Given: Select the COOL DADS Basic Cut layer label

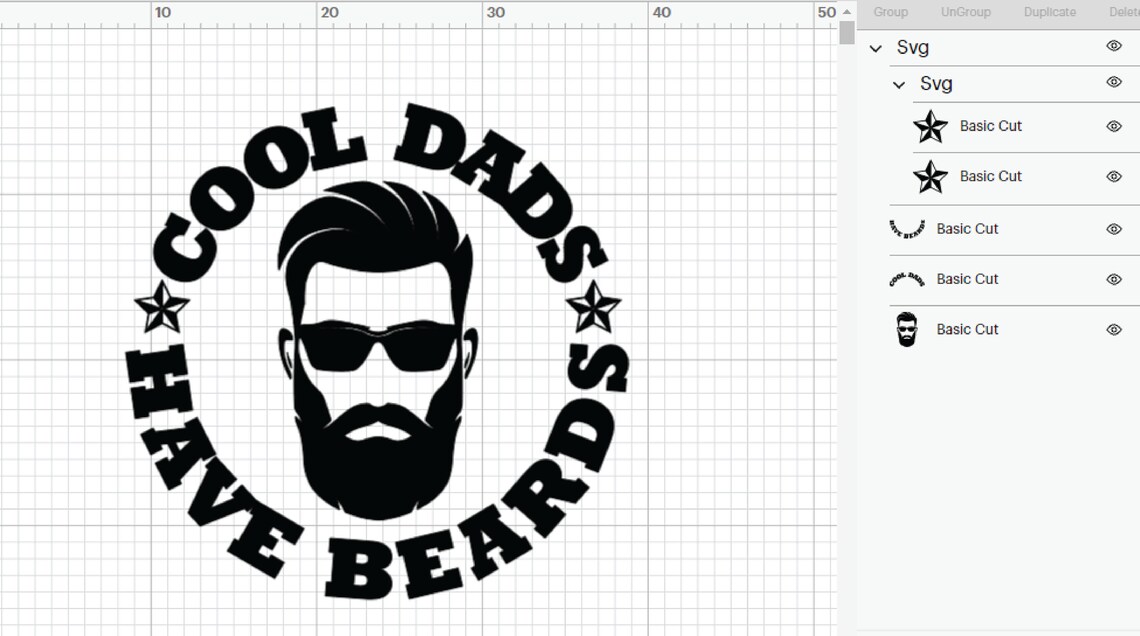Looking at the screenshot, I should 967,279.
